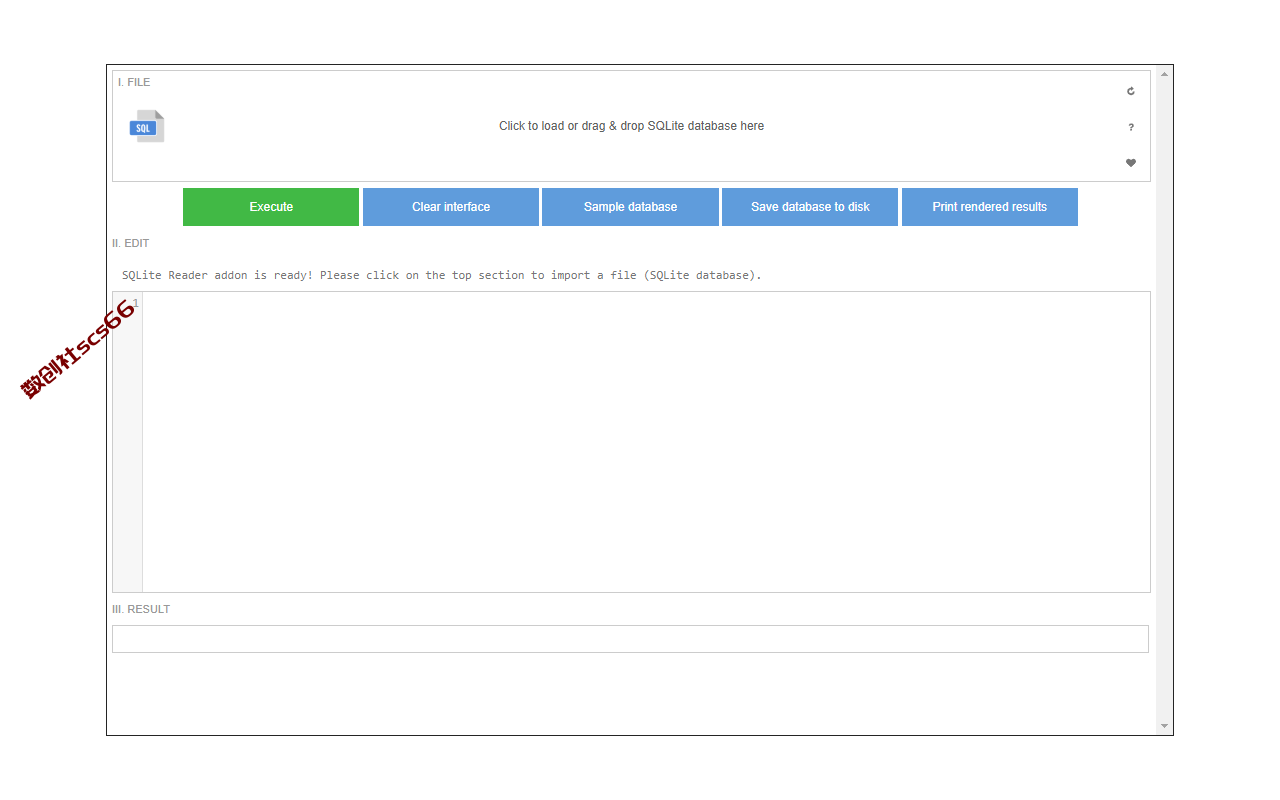
Task: Click the 'SQLite Reader addon is ready' message
Action: [442, 275]
